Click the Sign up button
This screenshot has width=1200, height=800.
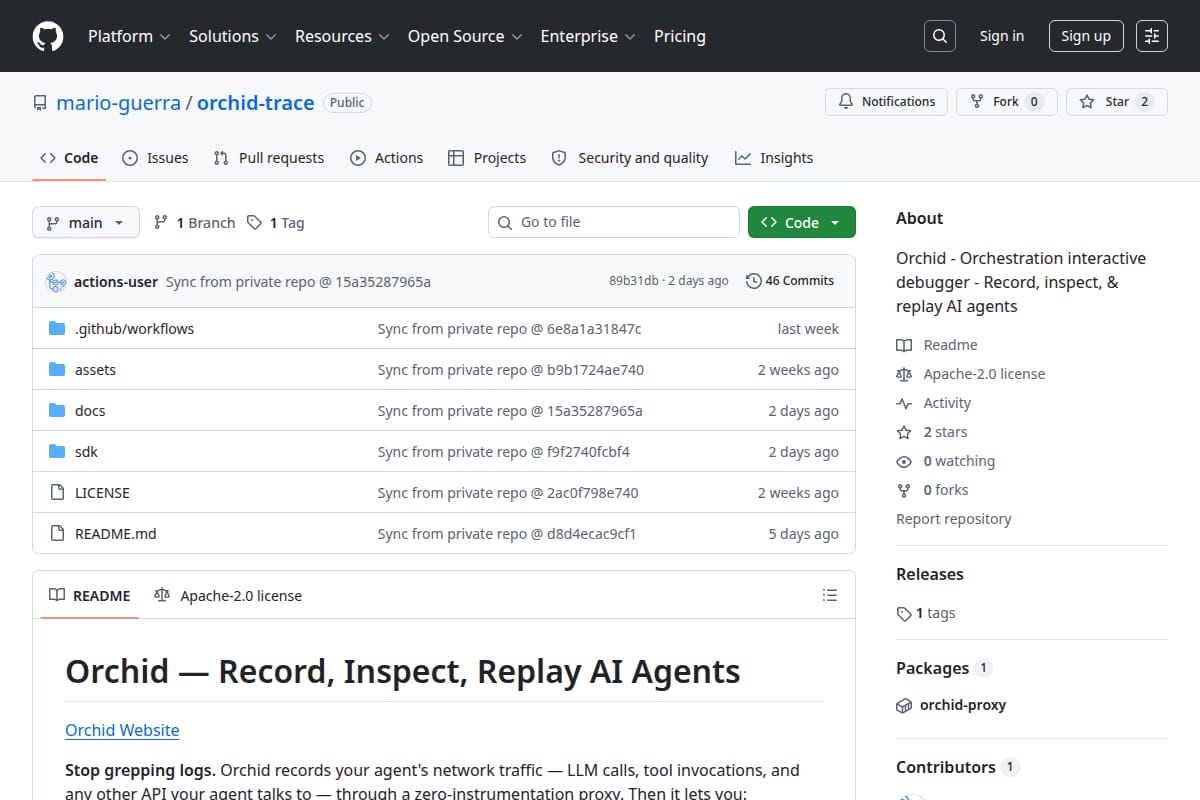point(1086,36)
